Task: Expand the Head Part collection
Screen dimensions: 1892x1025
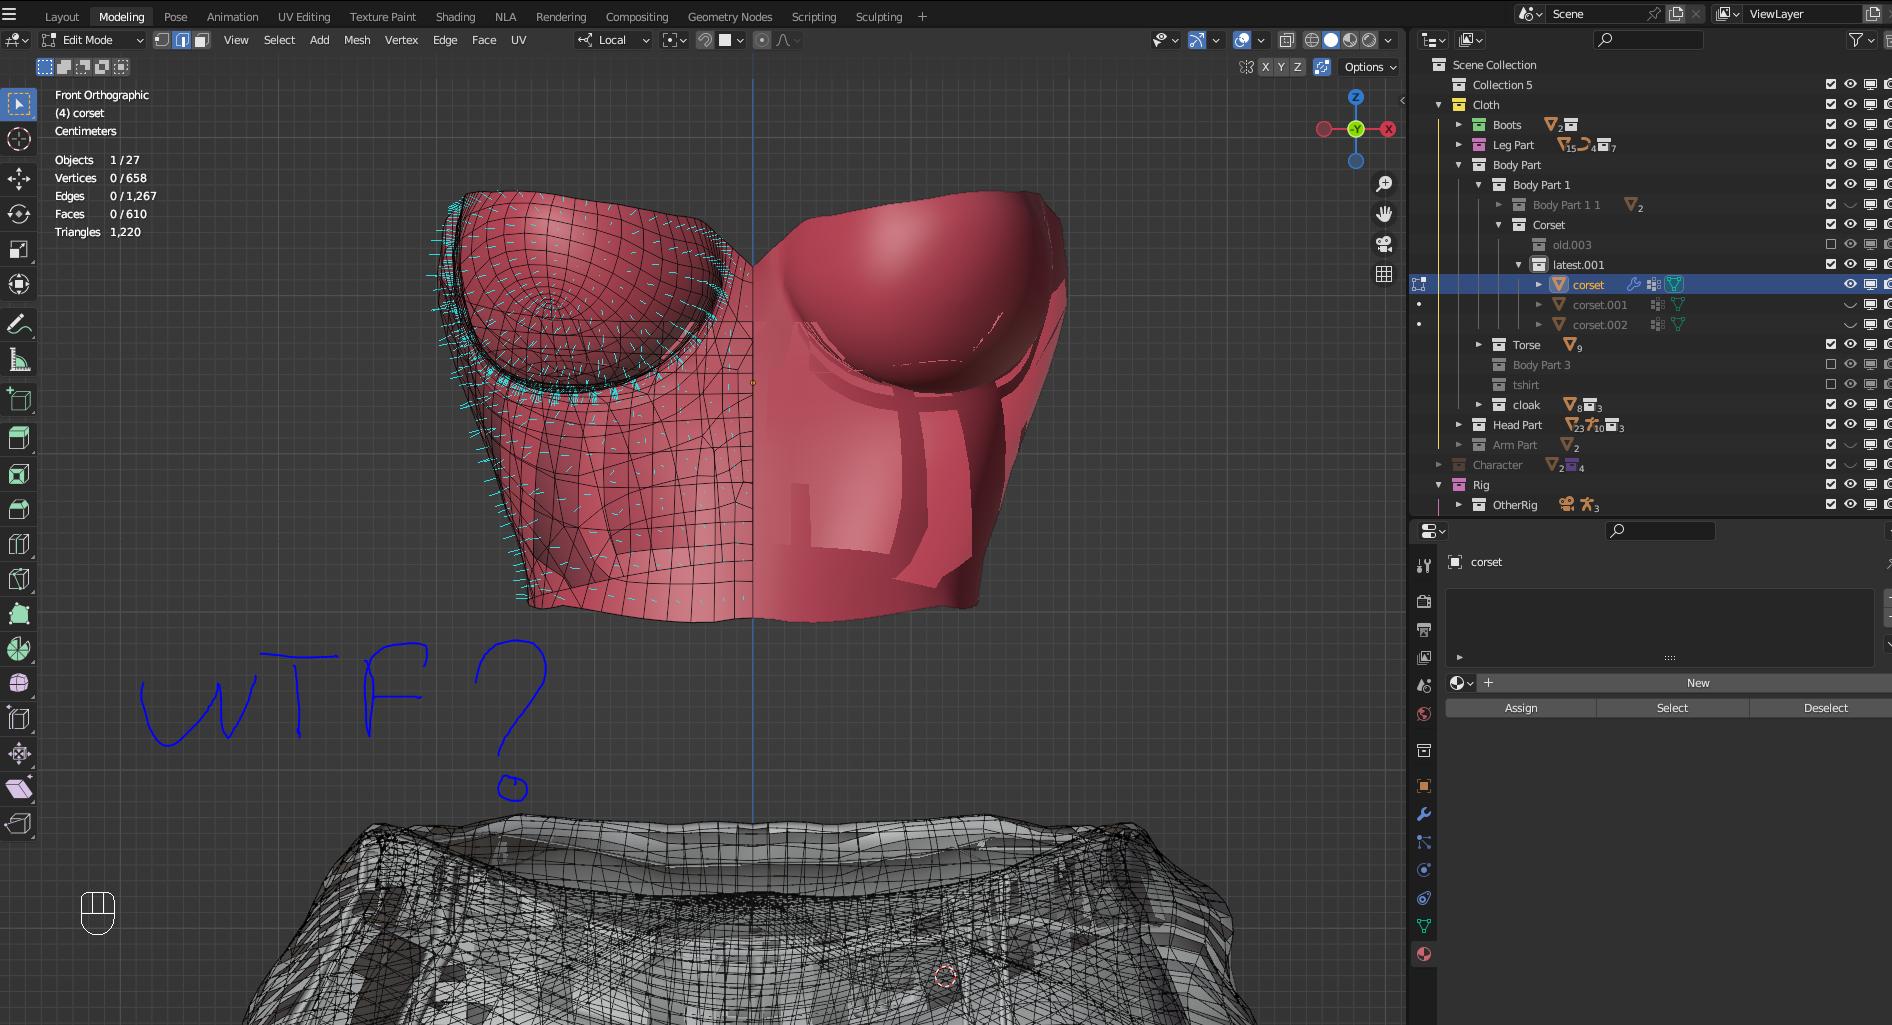Action: click(x=1459, y=425)
